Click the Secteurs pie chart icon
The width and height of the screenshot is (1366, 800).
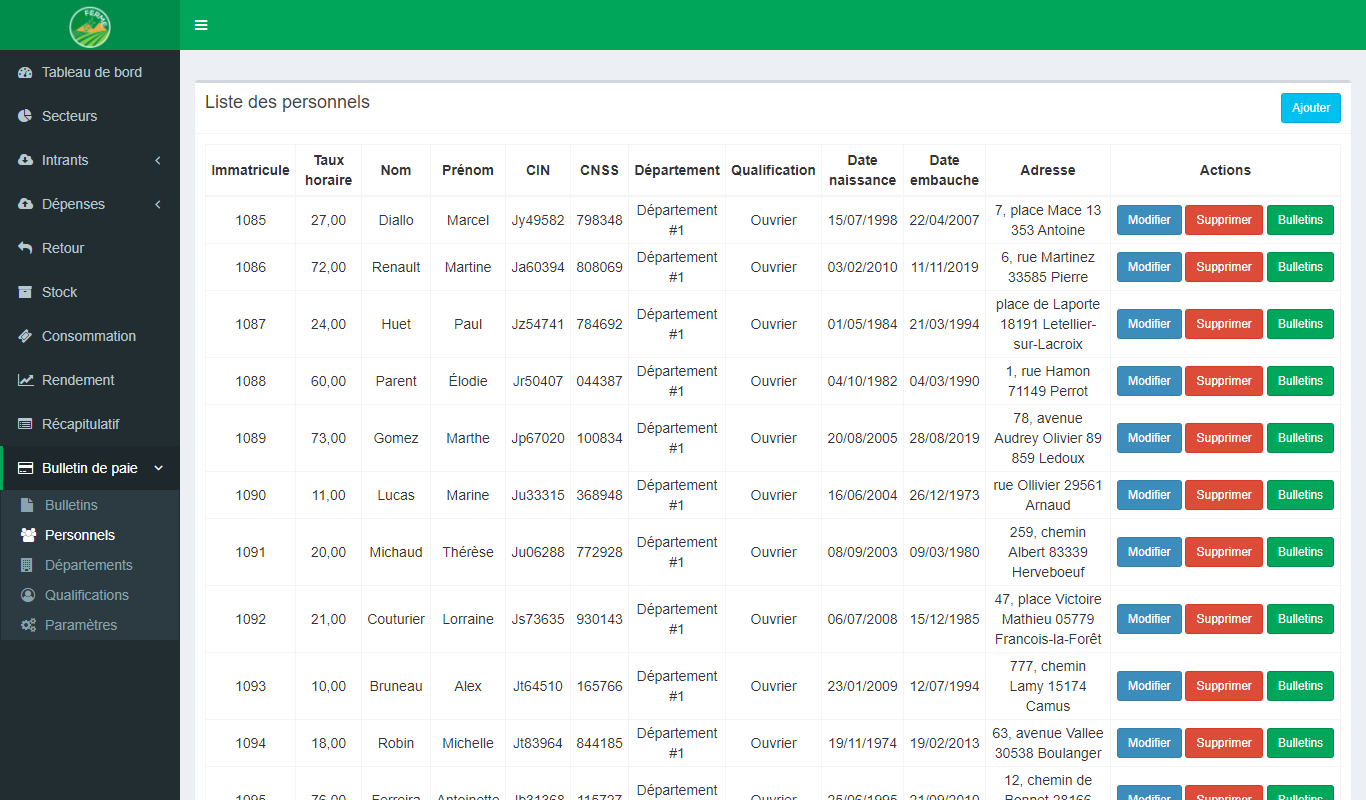click(25, 116)
